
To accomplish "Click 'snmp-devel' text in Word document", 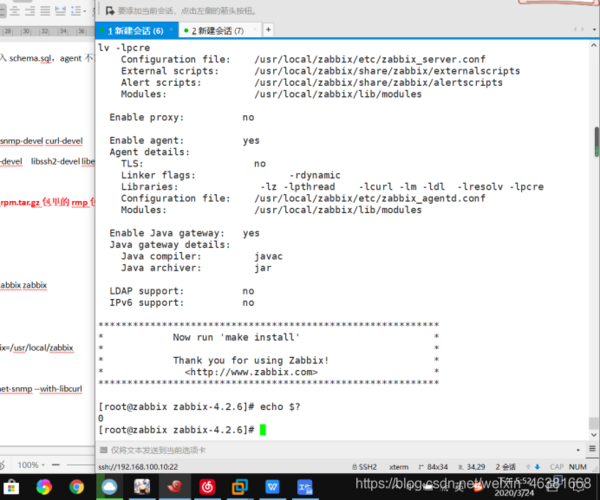I will pyautogui.click(x=22, y=141).
